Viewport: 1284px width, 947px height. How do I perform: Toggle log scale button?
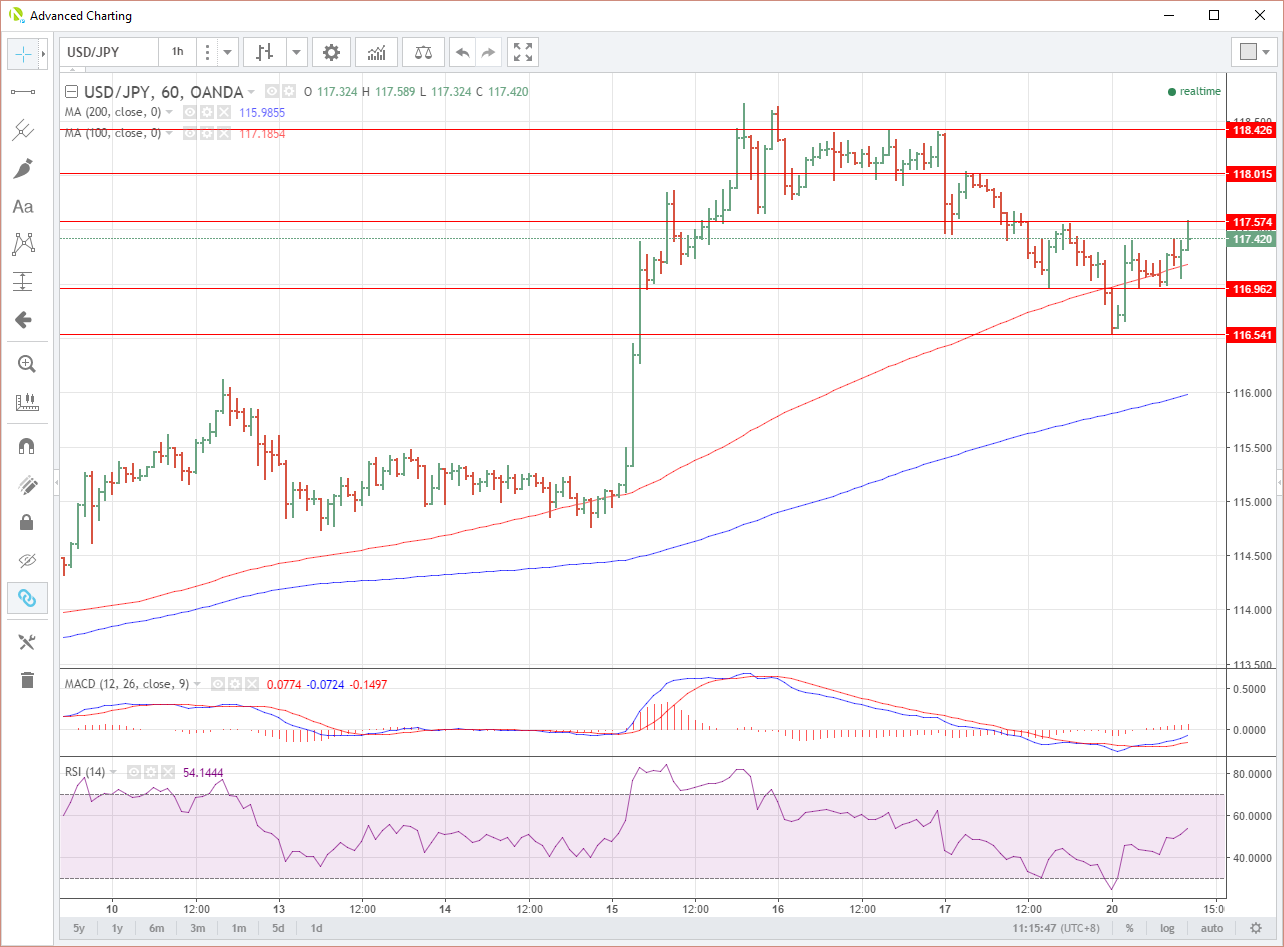click(x=1167, y=928)
